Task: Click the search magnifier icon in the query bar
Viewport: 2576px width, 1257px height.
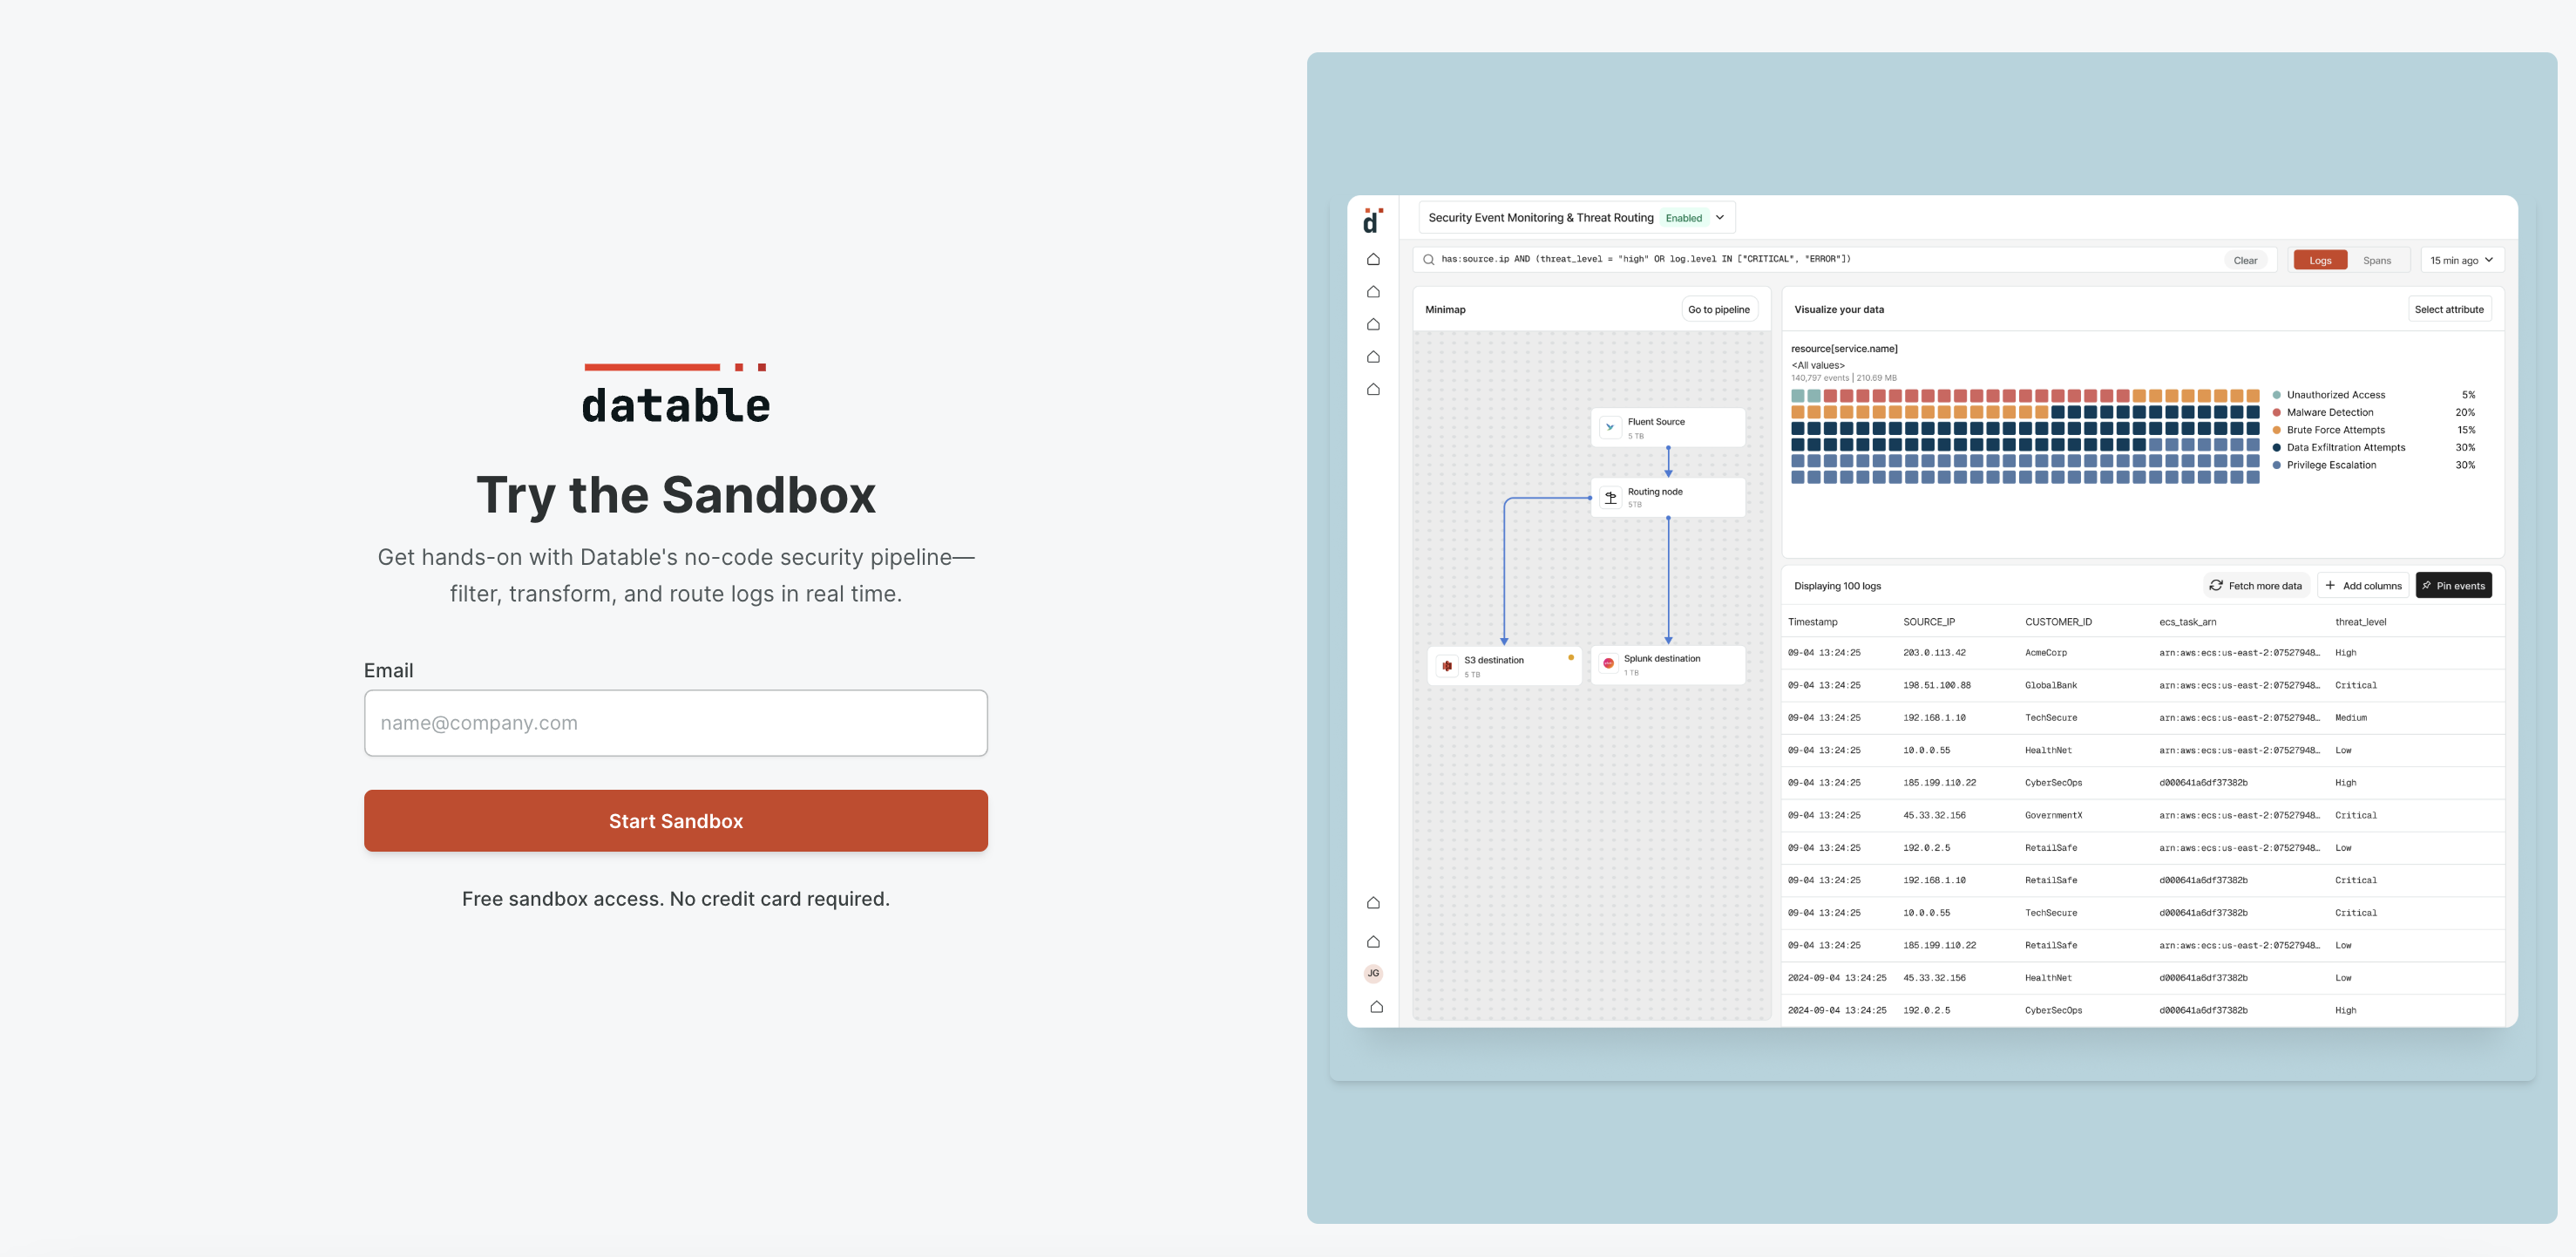Action: 1428,260
